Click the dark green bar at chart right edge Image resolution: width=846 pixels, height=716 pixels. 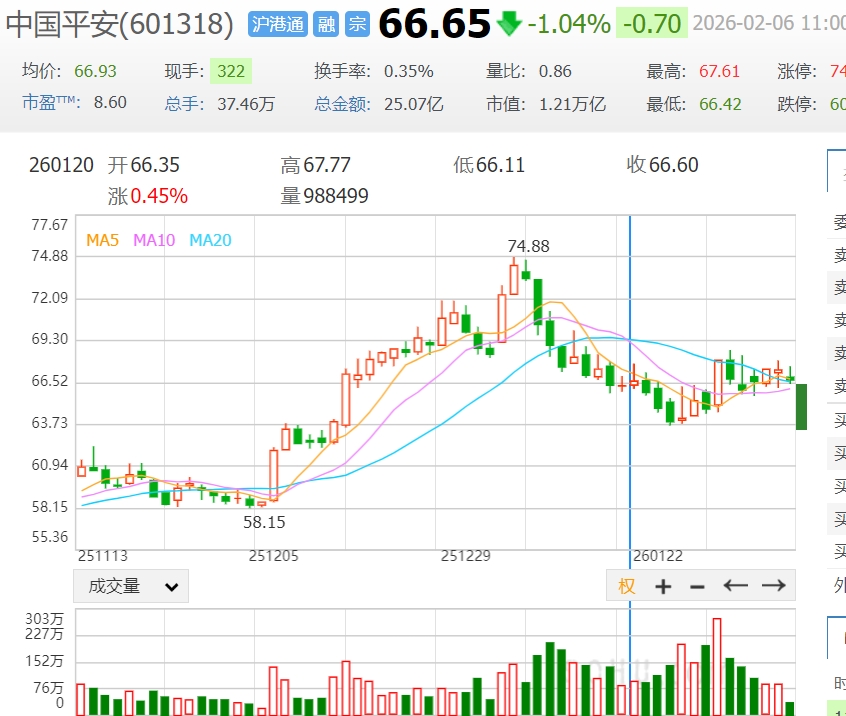pyautogui.click(x=801, y=407)
